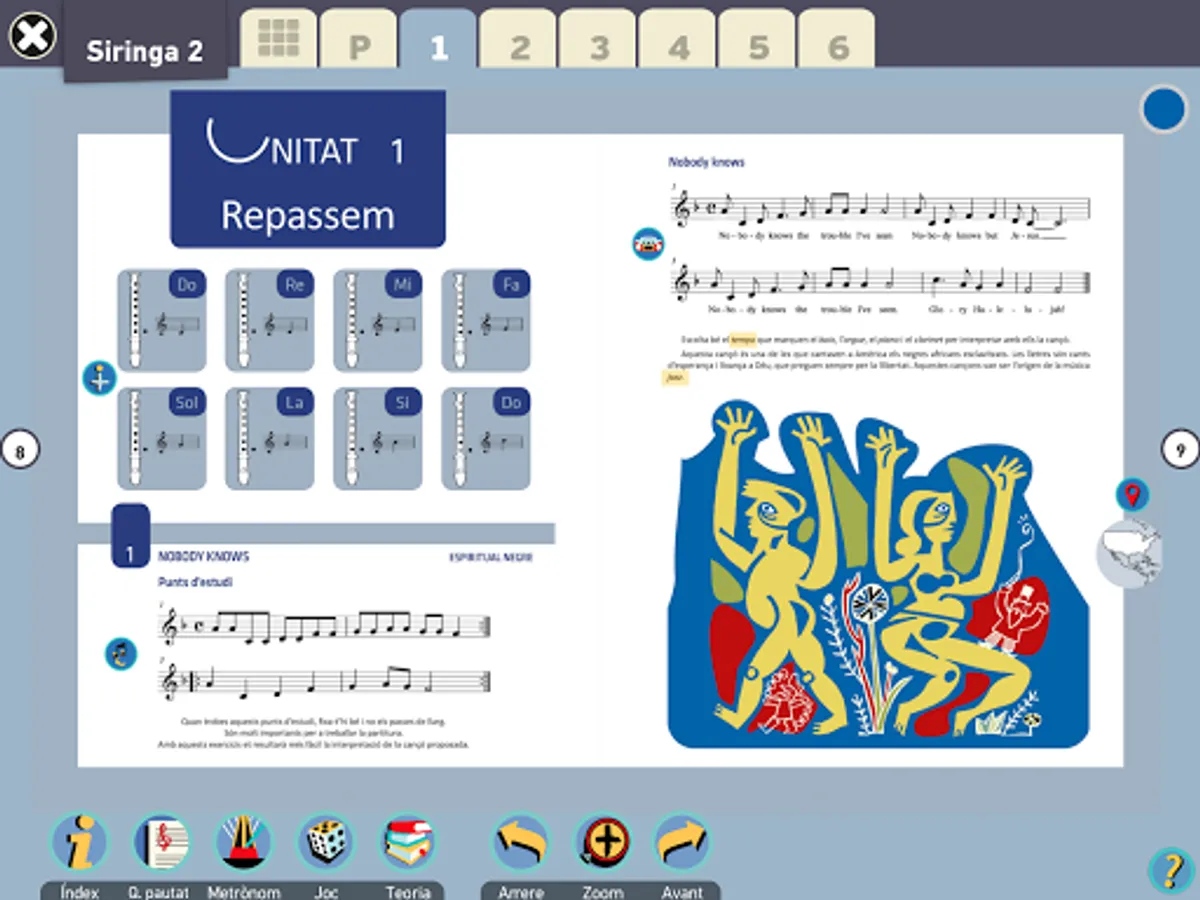The width and height of the screenshot is (1200, 900).
Task: Open the Teoria books icon
Action: (408, 843)
